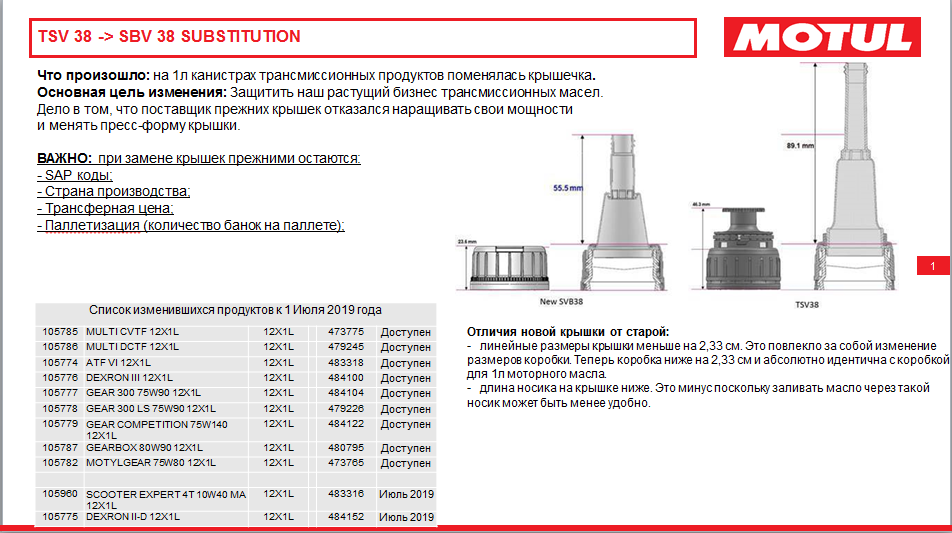Screen dimensions: 952x533
Task: Click 'Июль 2019' in DEXRON II-D row
Action: (x=406, y=517)
